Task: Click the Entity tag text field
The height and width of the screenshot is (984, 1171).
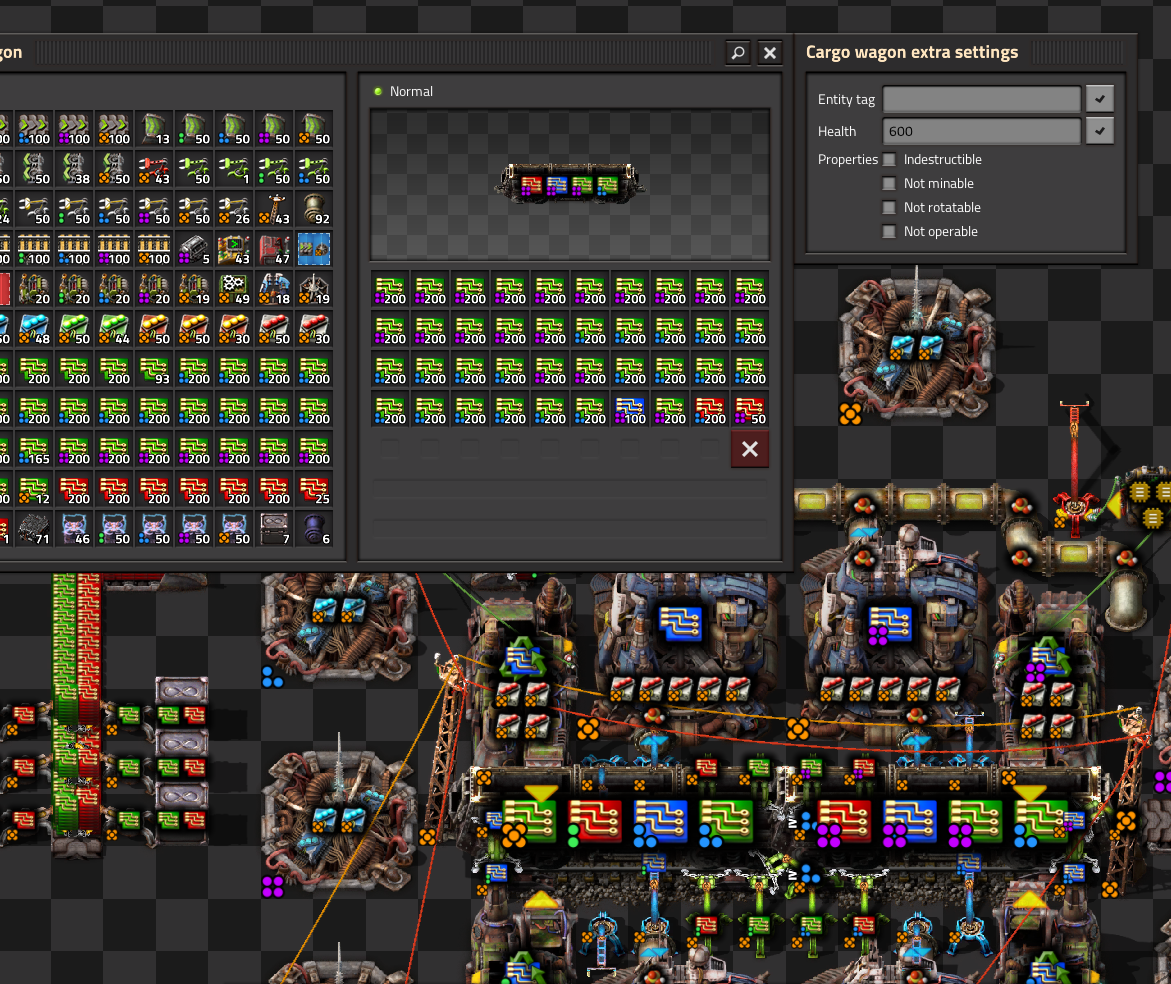Action: [x=981, y=99]
